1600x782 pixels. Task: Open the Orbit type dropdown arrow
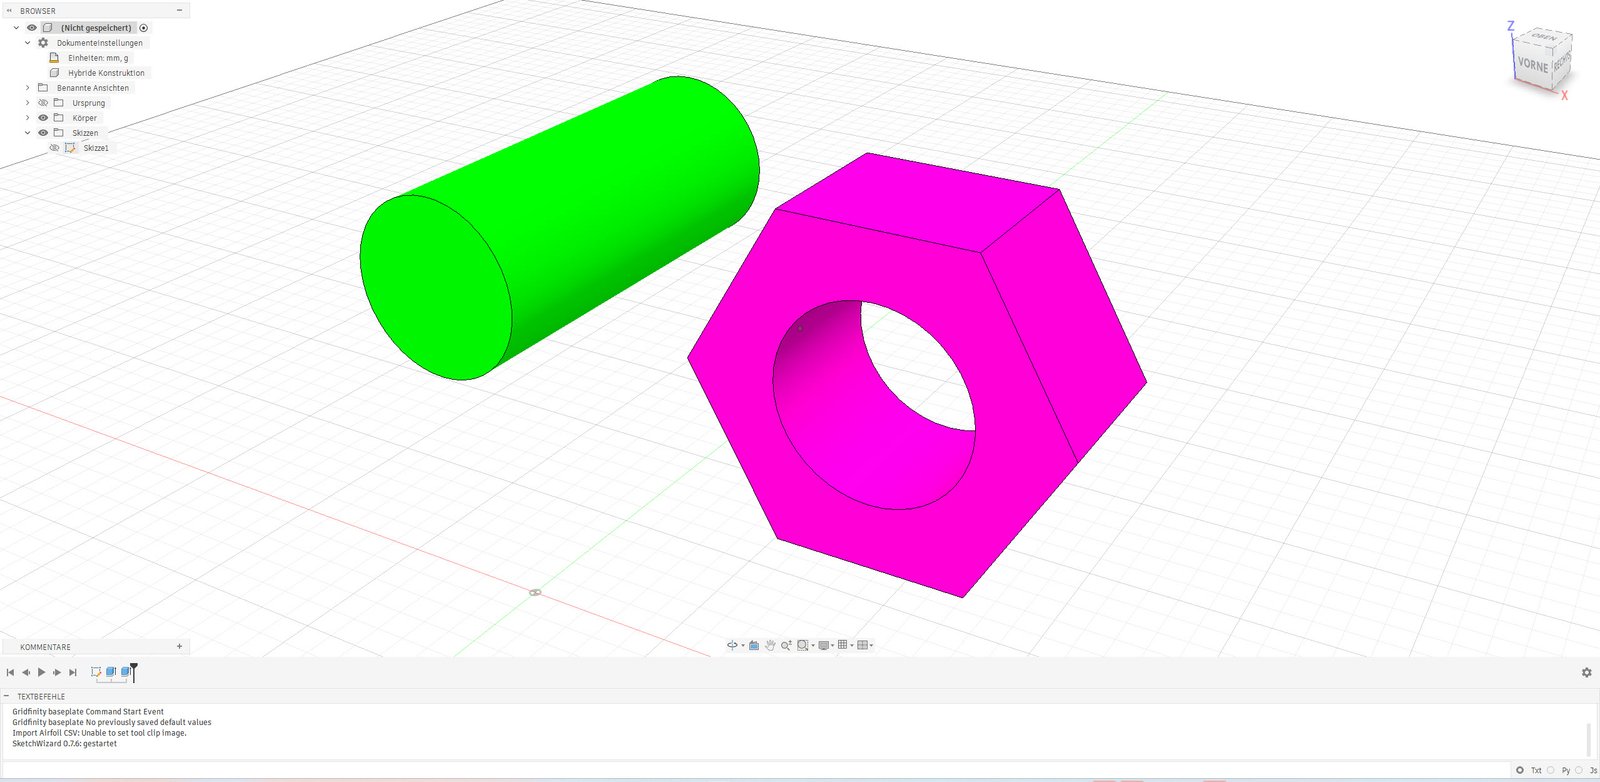pyautogui.click(x=743, y=645)
